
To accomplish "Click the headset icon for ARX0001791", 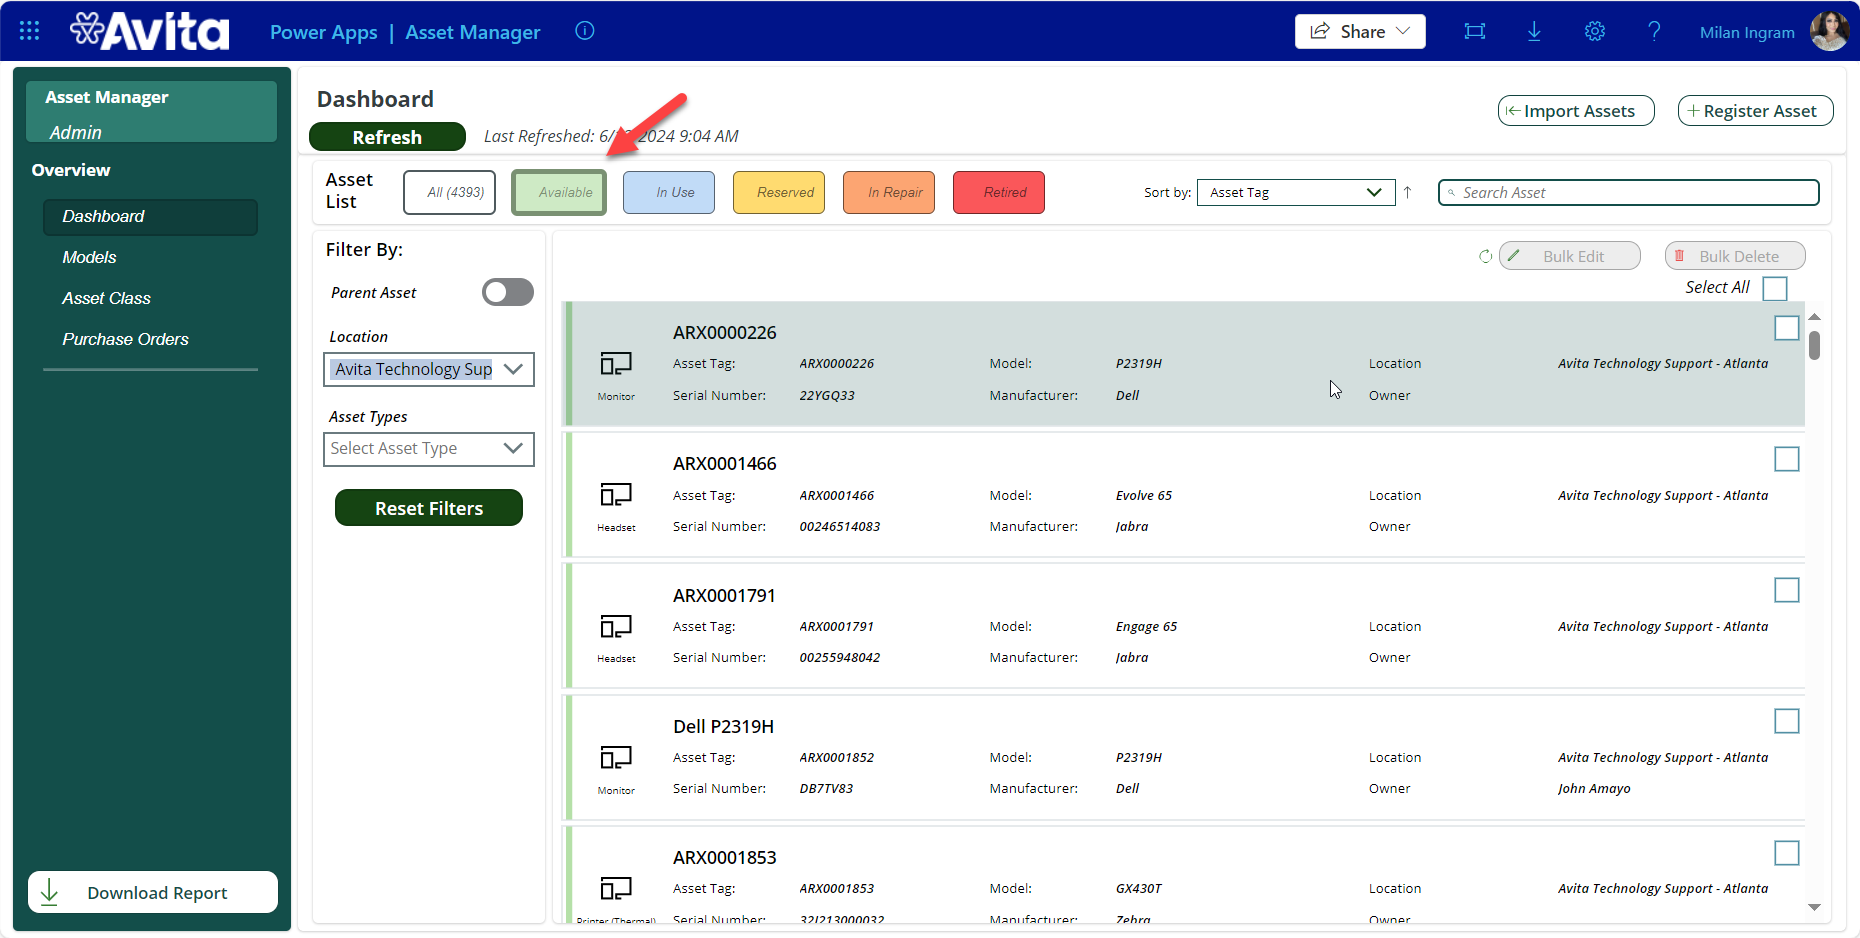I will click(616, 626).
